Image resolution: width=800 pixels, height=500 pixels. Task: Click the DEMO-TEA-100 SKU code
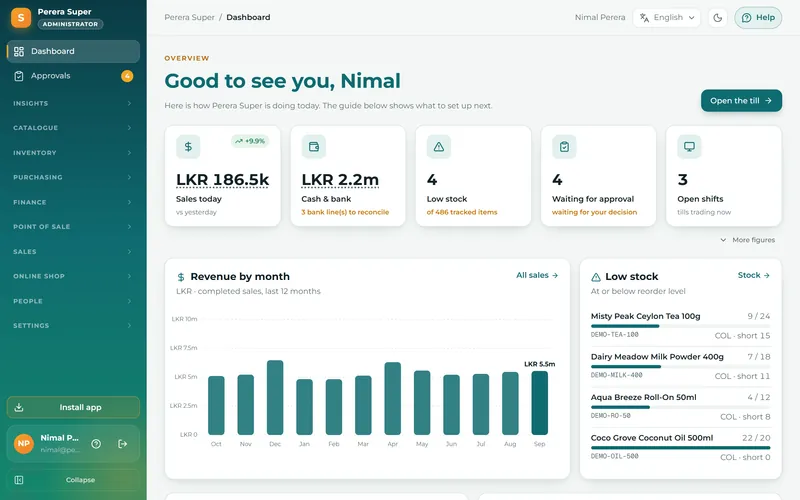[x=614, y=335]
